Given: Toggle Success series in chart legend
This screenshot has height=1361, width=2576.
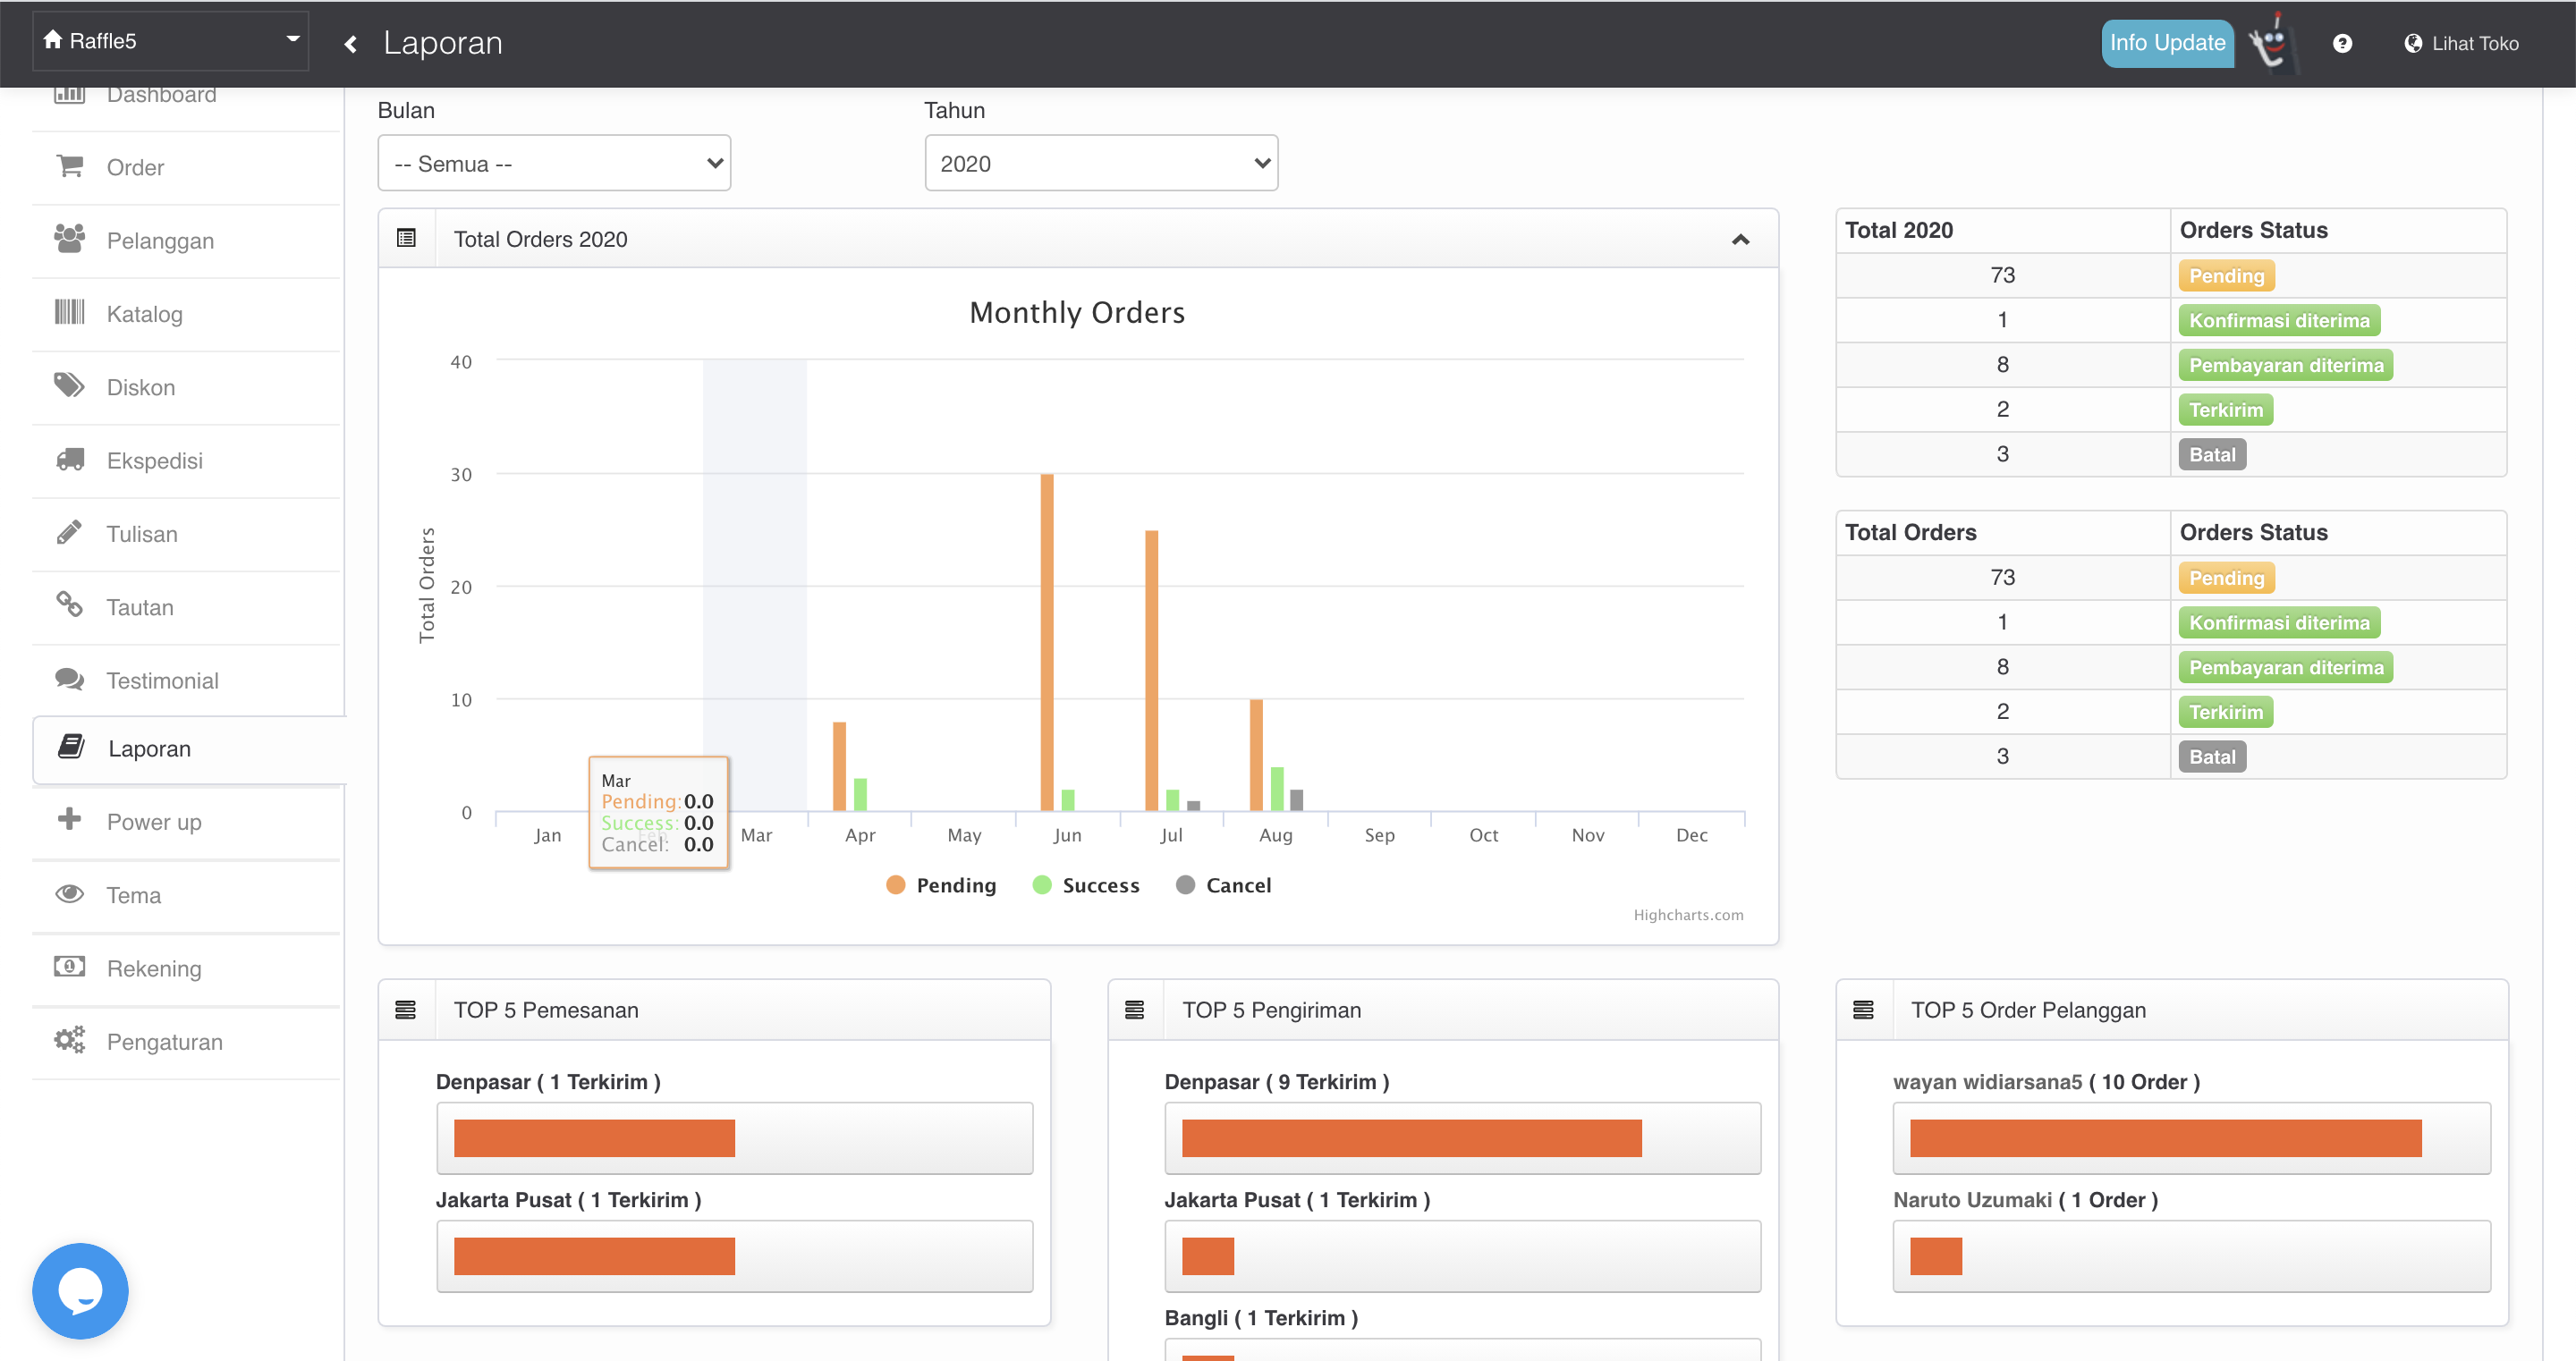Looking at the screenshot, I should 1086,885.
